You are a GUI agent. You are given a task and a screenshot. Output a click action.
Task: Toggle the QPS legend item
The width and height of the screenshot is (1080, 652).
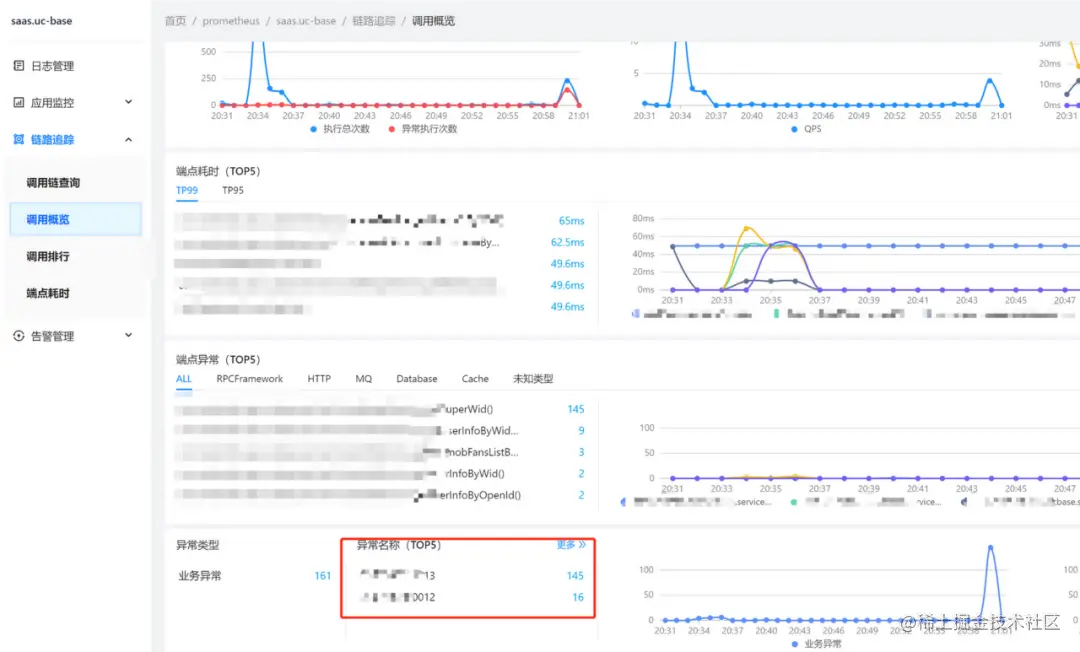pos(807,129)
